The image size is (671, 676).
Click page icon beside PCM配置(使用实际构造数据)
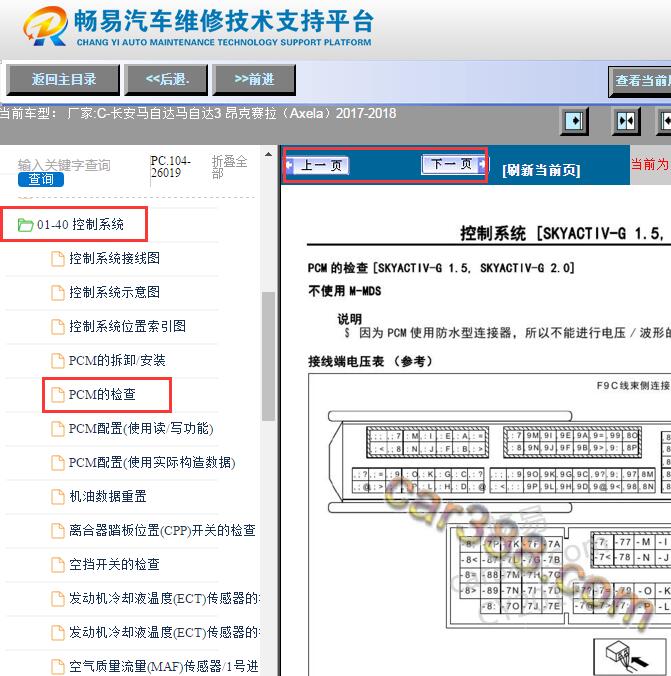tap(58, 463)
